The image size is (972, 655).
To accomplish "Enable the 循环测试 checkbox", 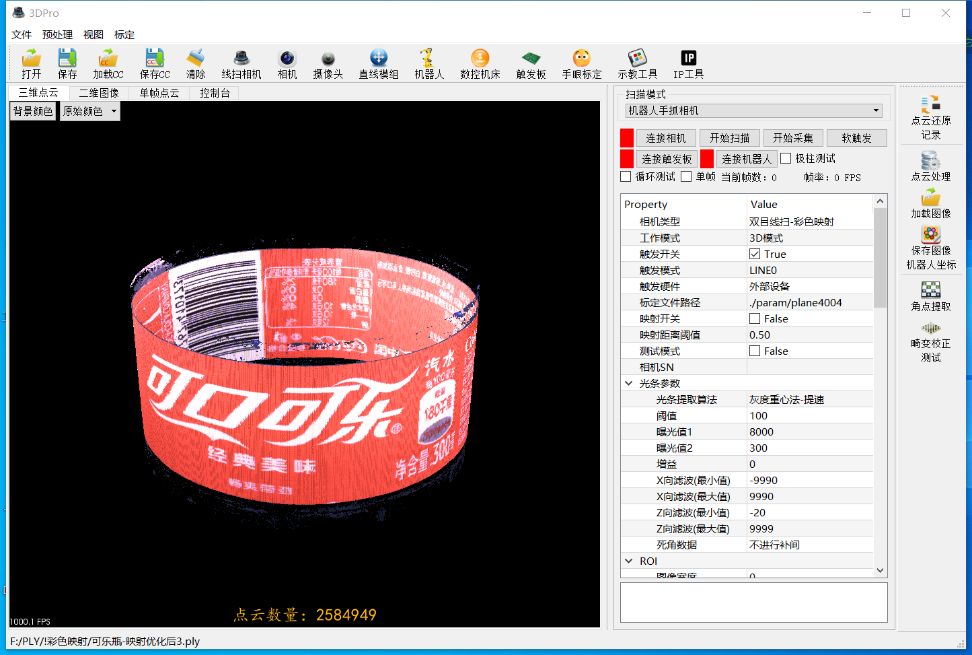I will click(625, 177).
